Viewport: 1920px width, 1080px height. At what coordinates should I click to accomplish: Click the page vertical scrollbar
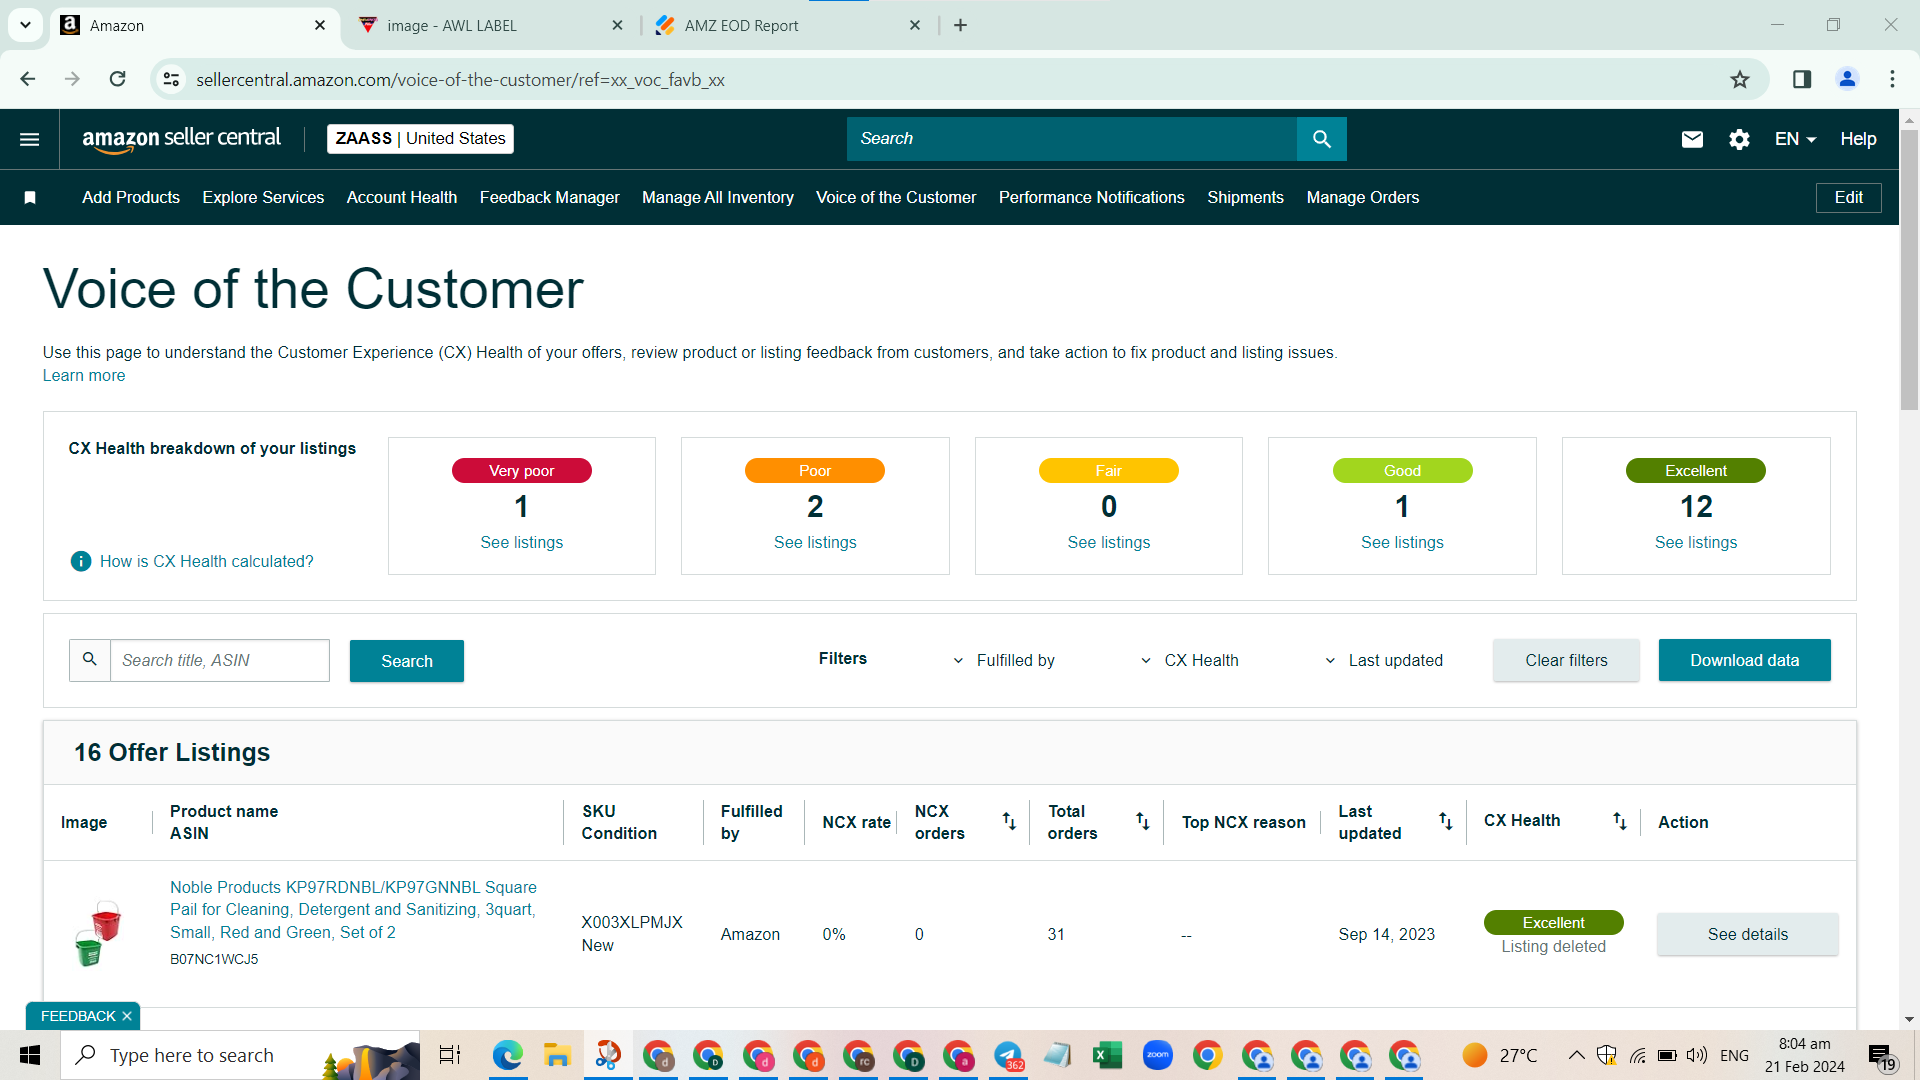tap(1909, 270)
